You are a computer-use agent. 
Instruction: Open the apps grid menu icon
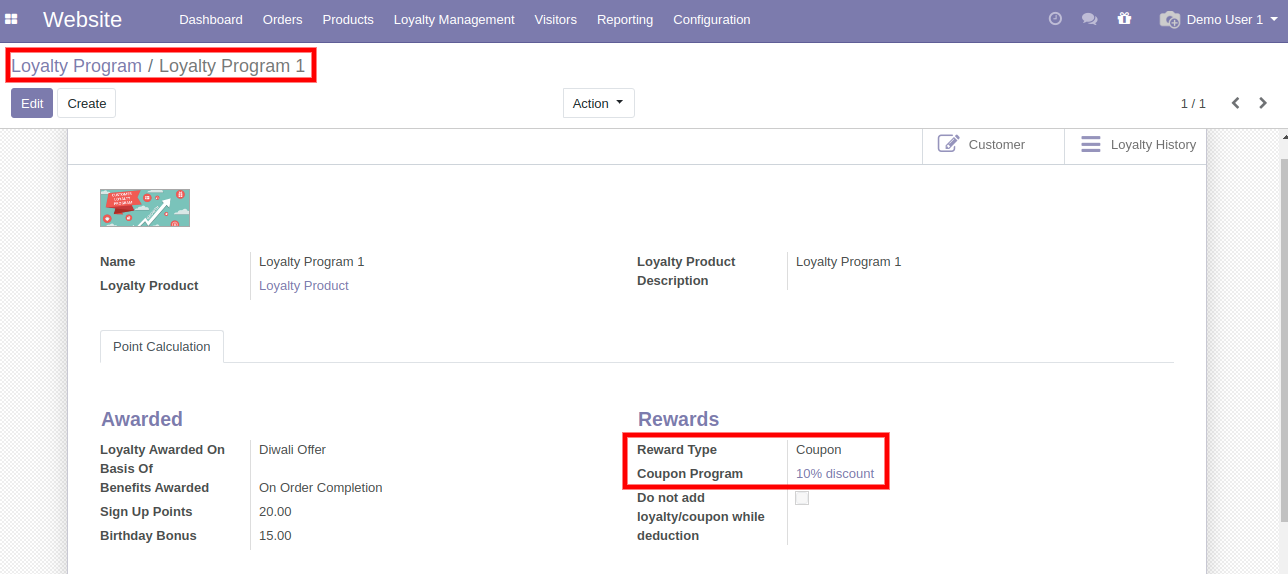[x=12, y=19]
